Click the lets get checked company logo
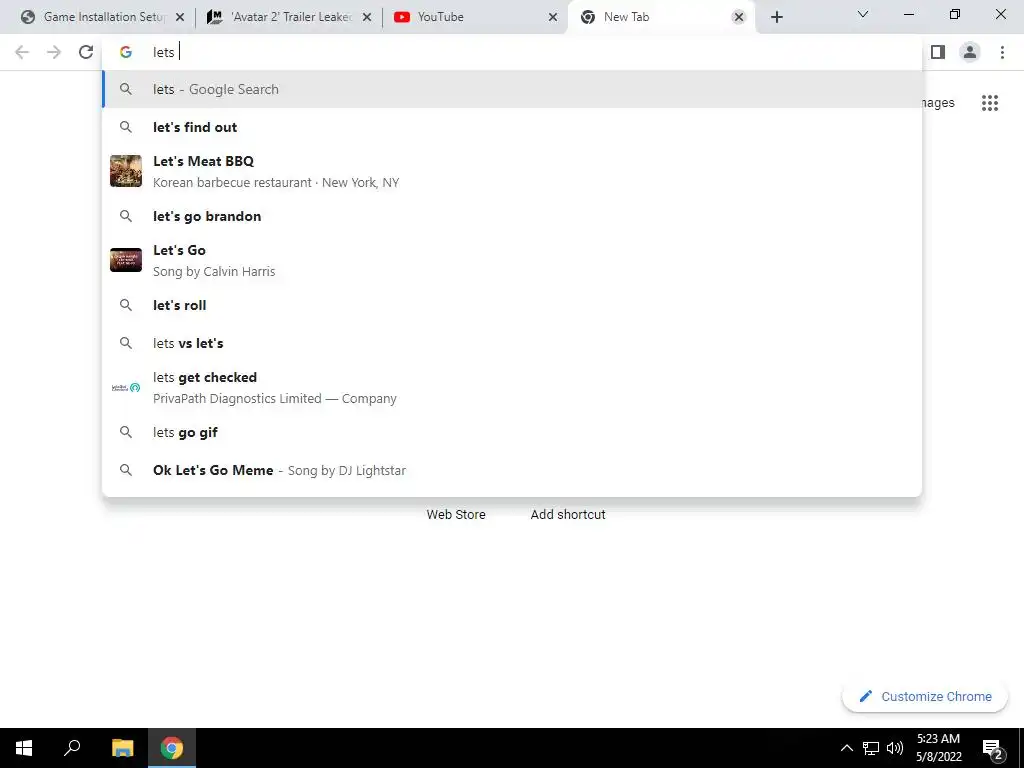The height and width of the screenshot is (768, 1024). pos(125,387)
